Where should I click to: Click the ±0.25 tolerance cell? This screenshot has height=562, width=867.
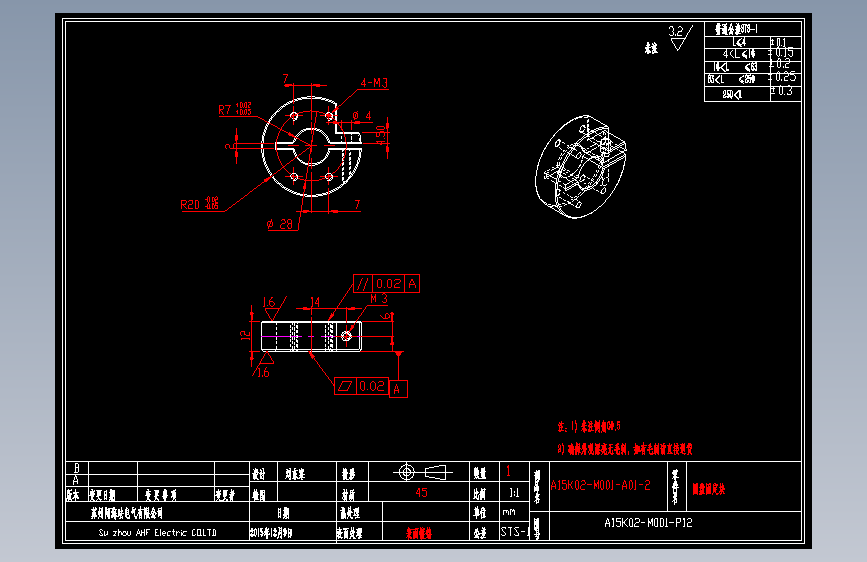point(786,79)
